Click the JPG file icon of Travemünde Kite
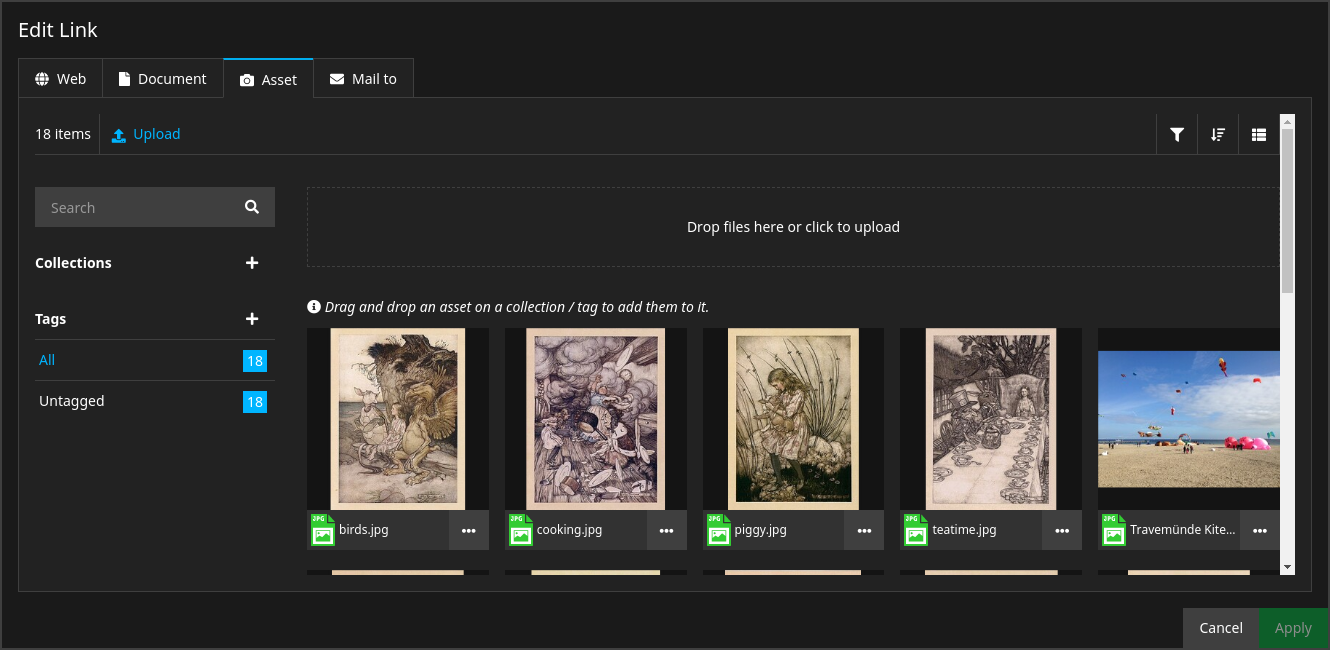Screen dimensions: 1330x650 click(1113, 530)
